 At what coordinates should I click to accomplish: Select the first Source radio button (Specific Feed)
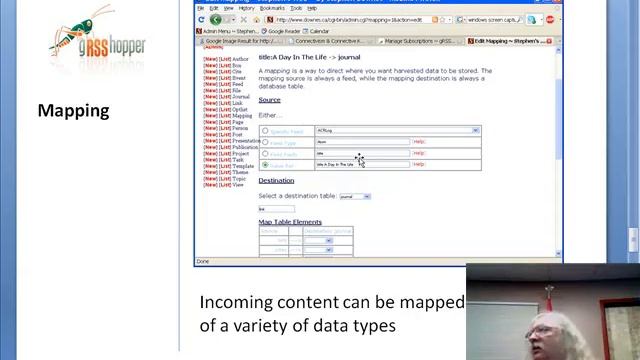[265, 131]
